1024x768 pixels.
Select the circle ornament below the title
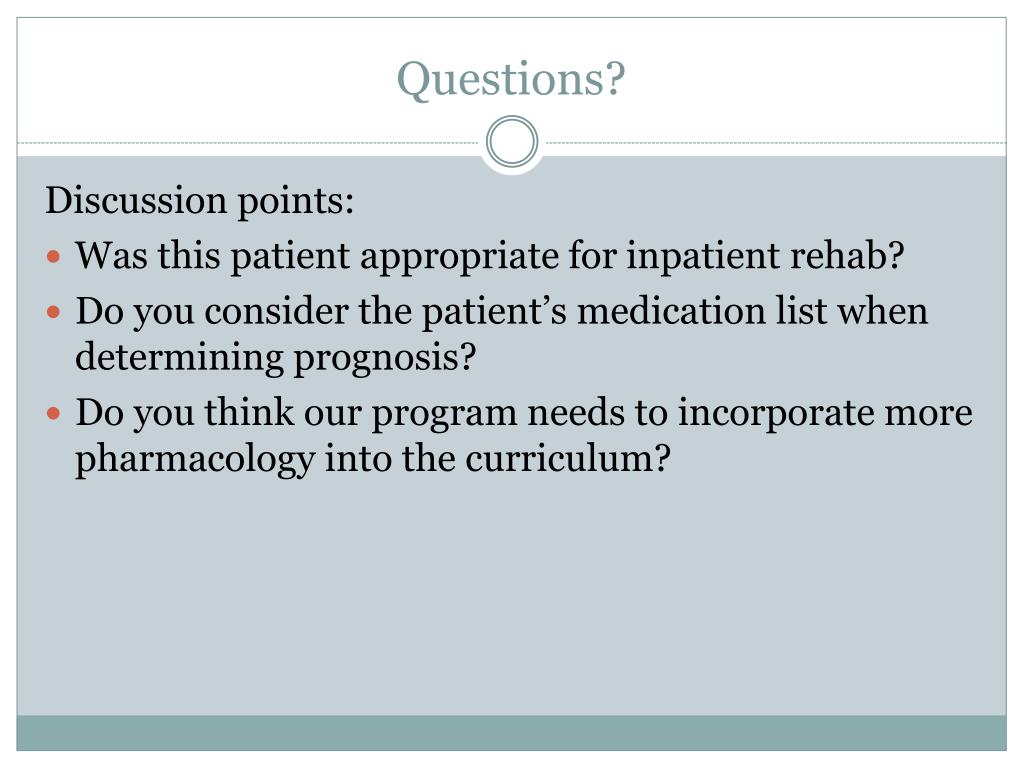click(x=512, y=142)
